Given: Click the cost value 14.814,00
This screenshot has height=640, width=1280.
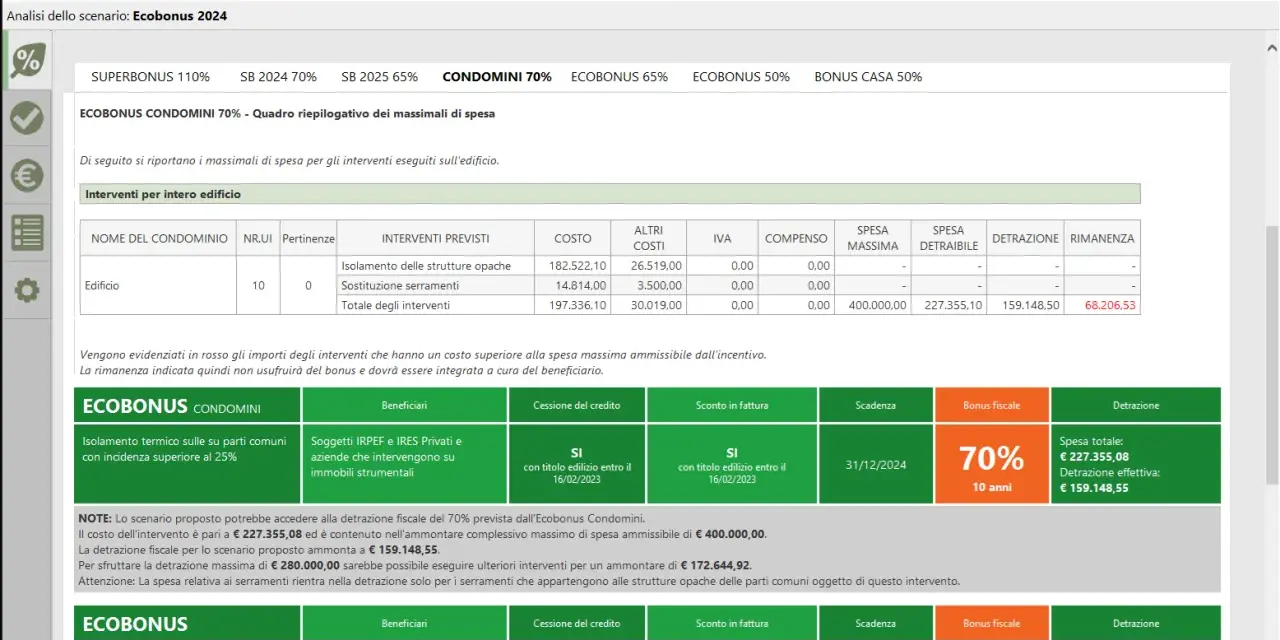Looking at the screenshot, I should tap(582, 286).
